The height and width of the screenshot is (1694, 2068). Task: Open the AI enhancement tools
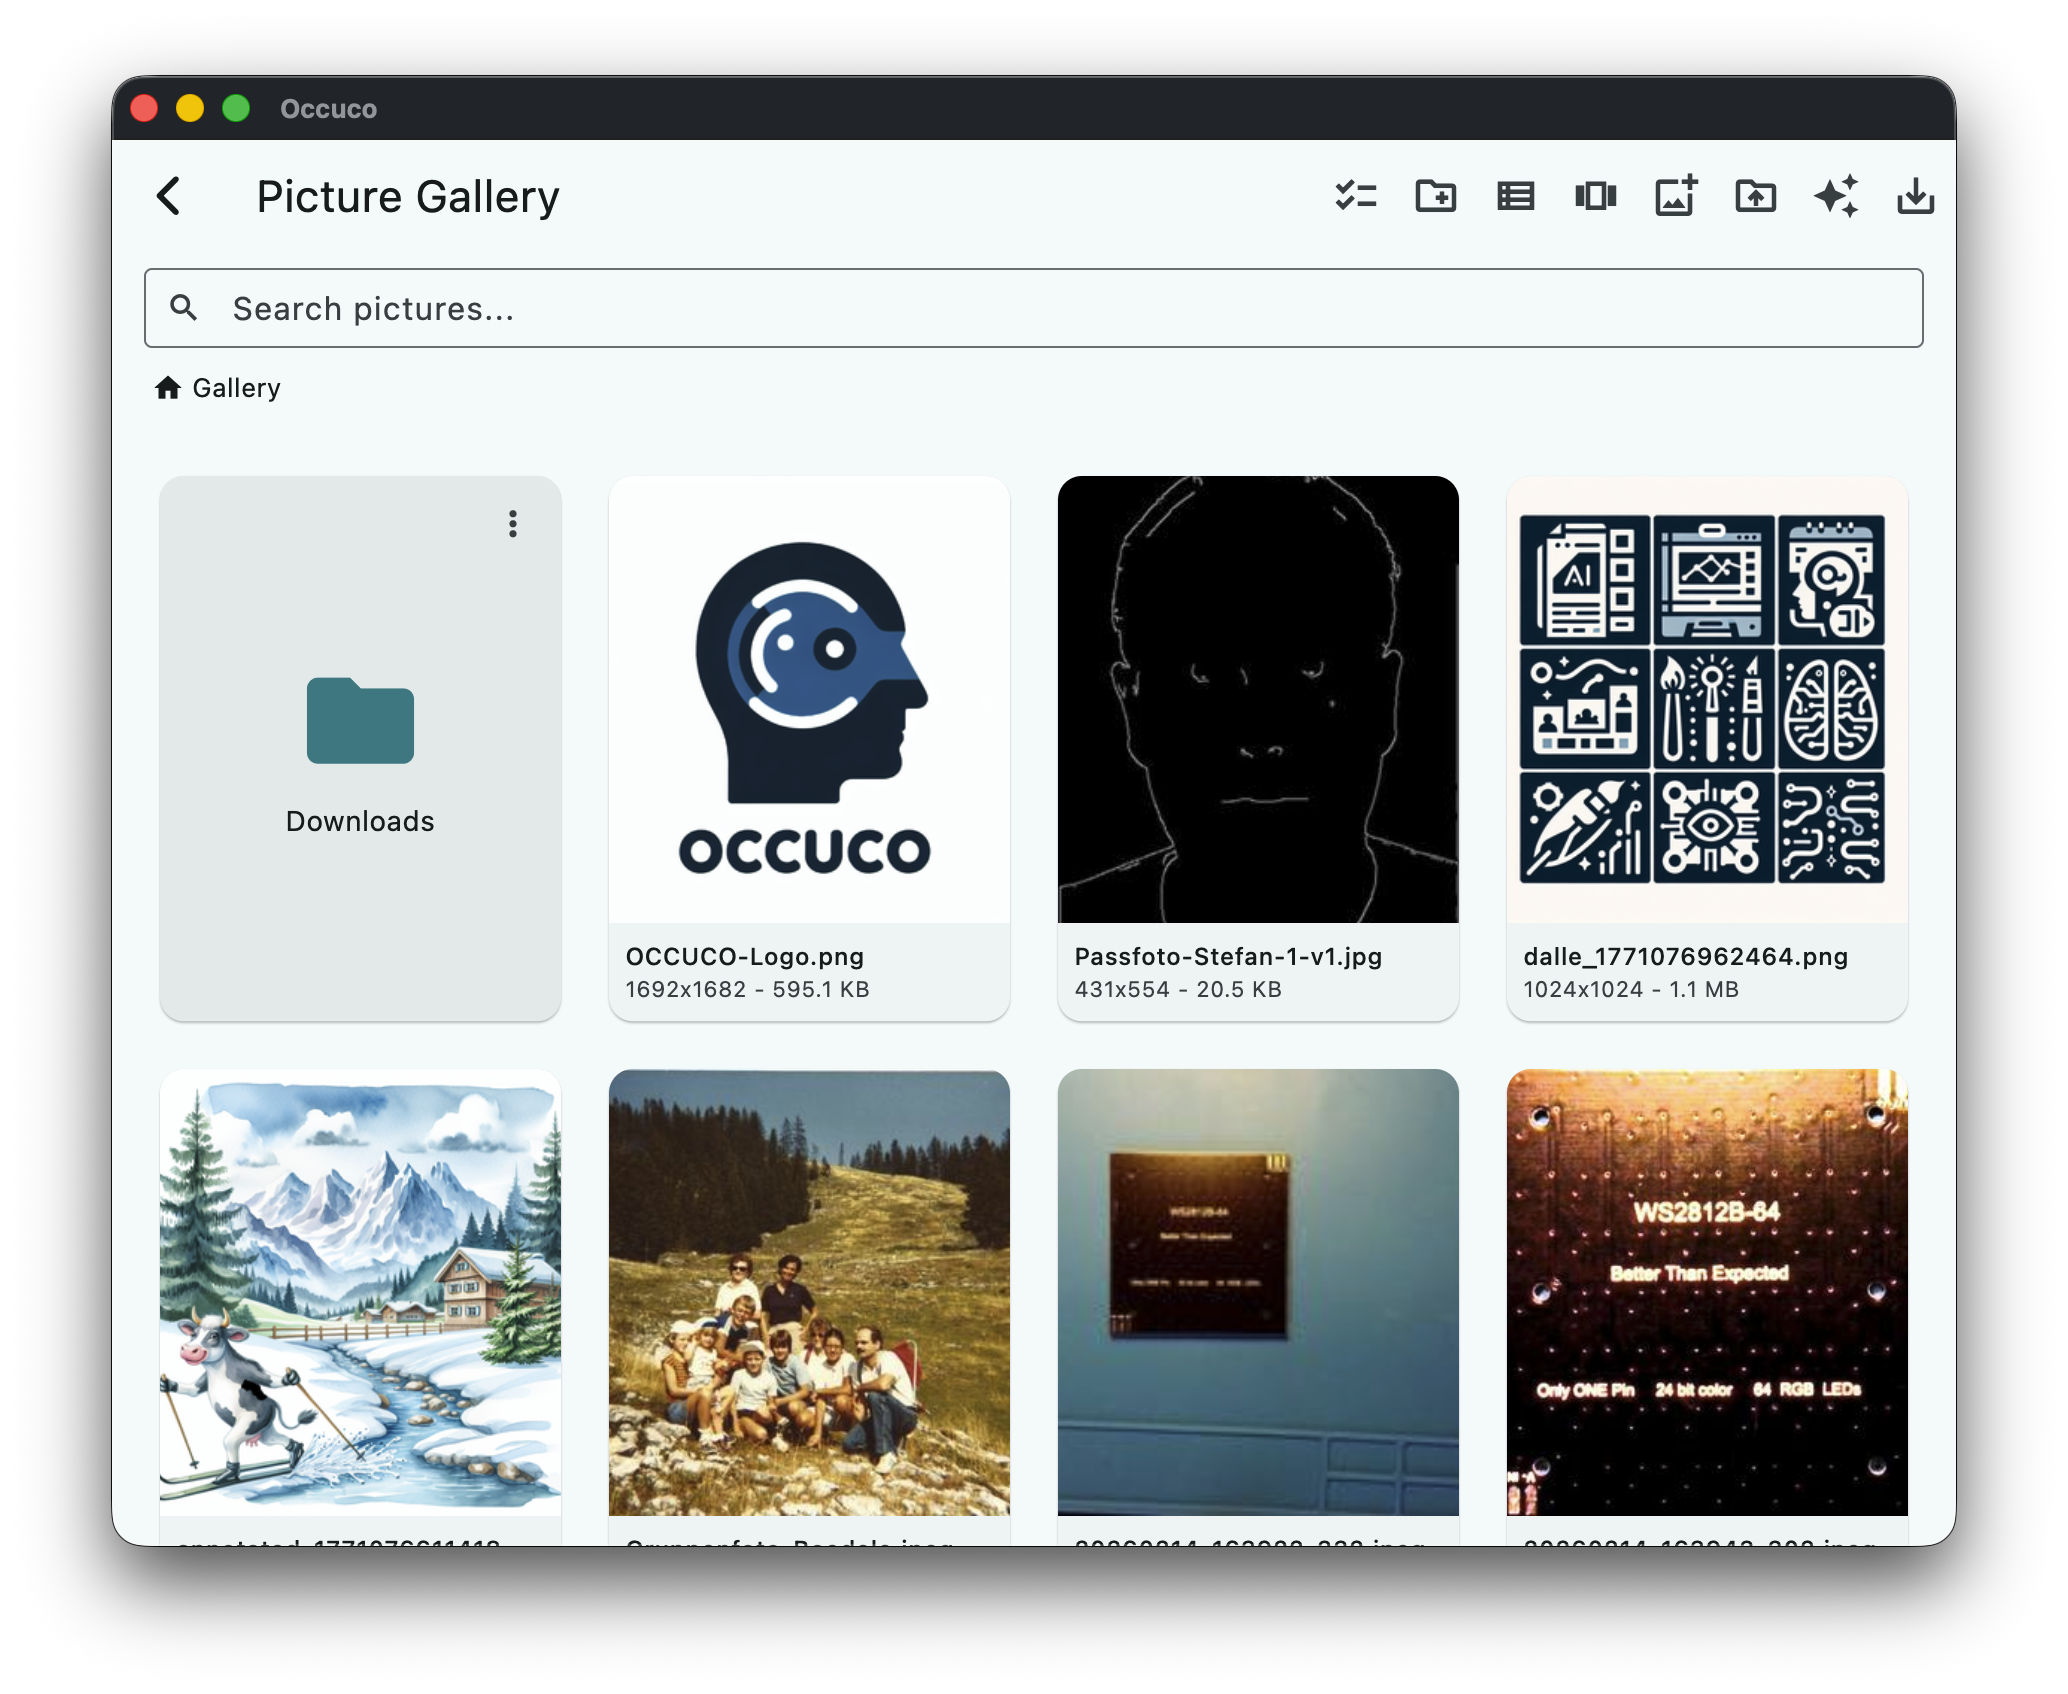coord(1838,197)
